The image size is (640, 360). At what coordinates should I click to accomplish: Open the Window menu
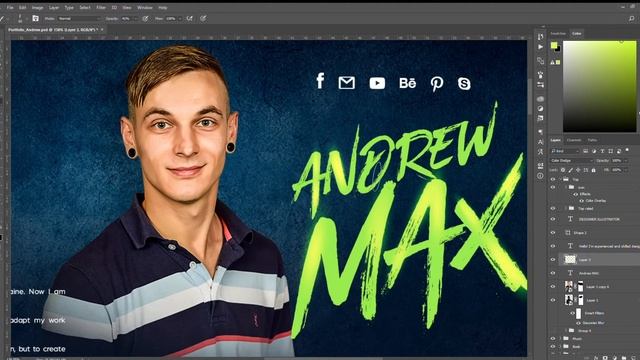click(144, 8)
